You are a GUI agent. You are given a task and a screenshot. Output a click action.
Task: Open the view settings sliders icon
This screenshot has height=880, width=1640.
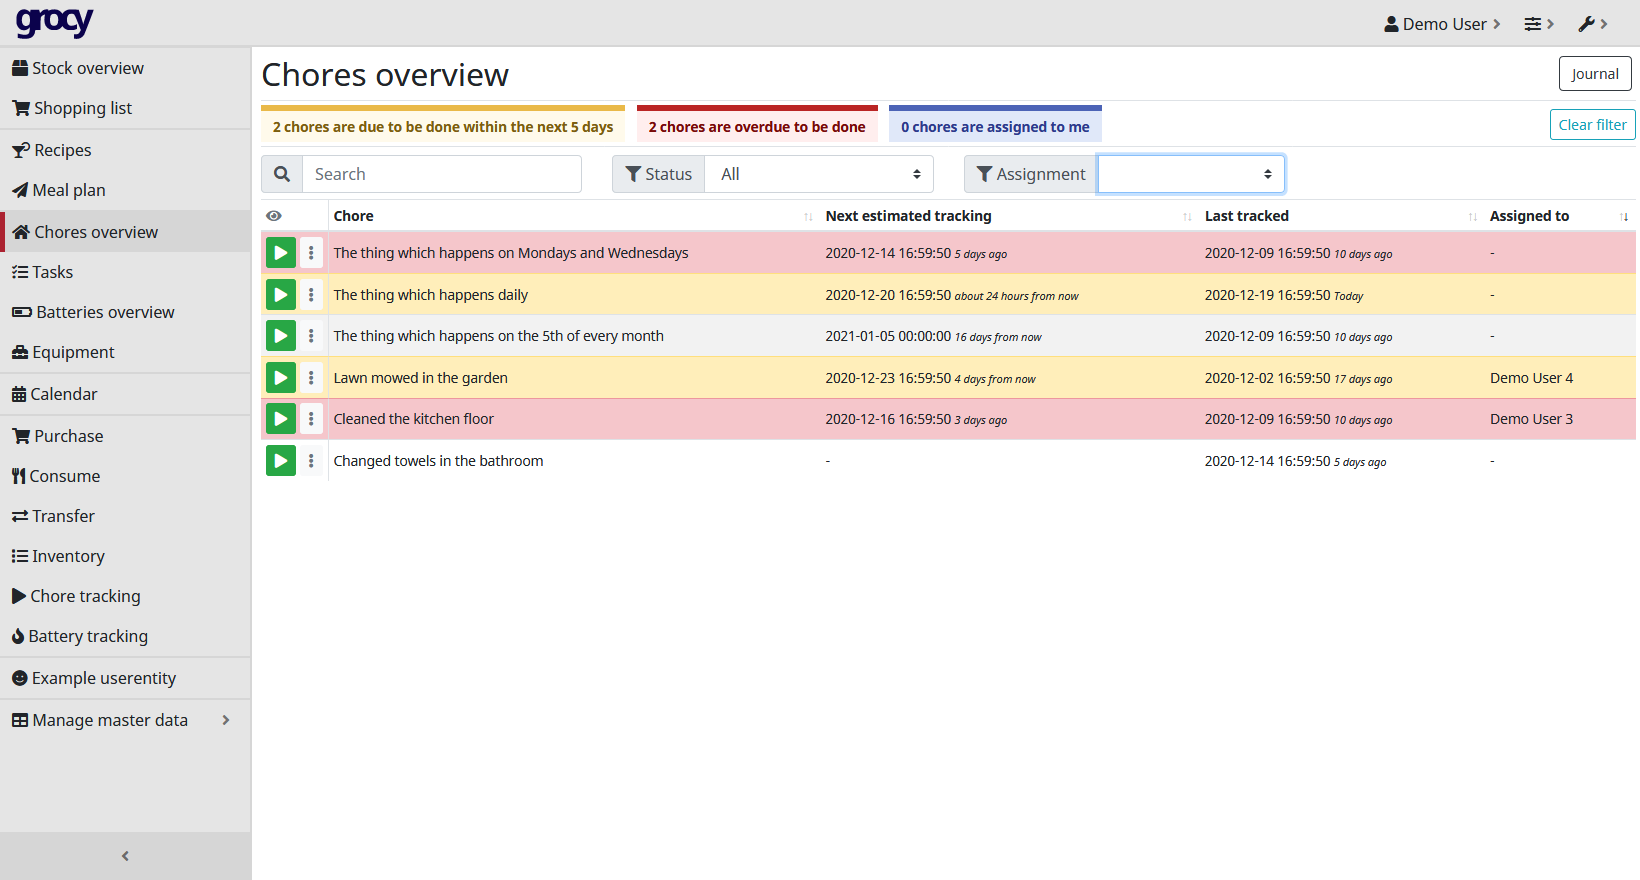1537,24
